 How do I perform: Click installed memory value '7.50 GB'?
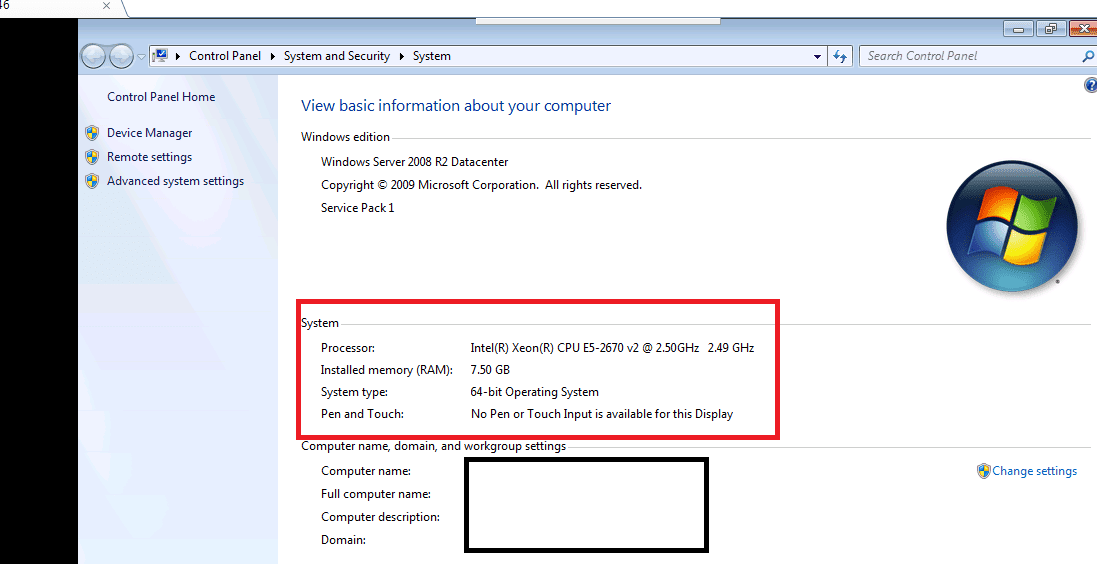click(x=490, y=369)
